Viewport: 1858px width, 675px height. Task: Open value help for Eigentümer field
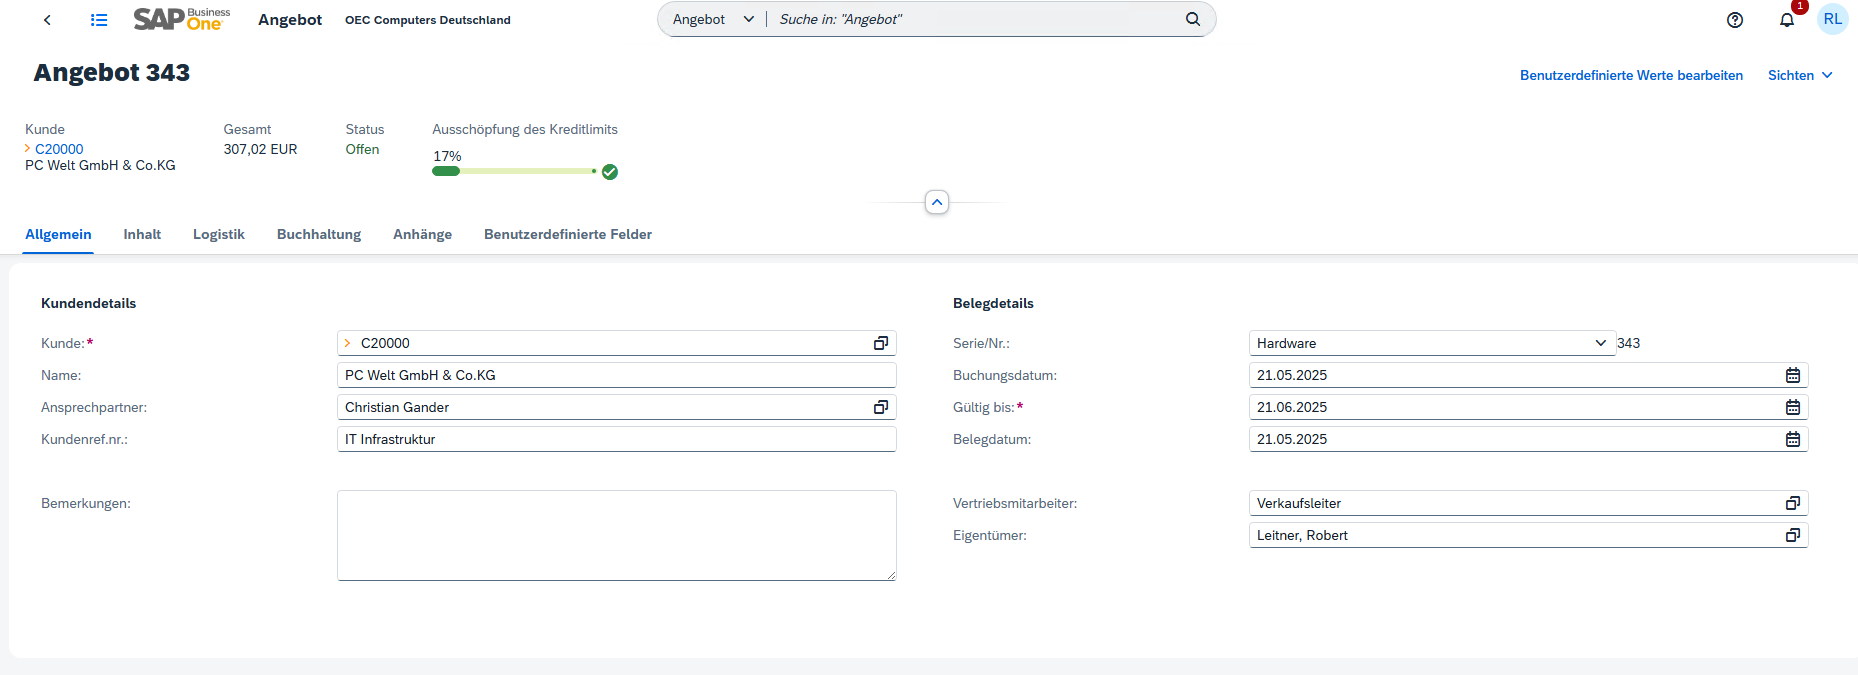coord(1793,535)
